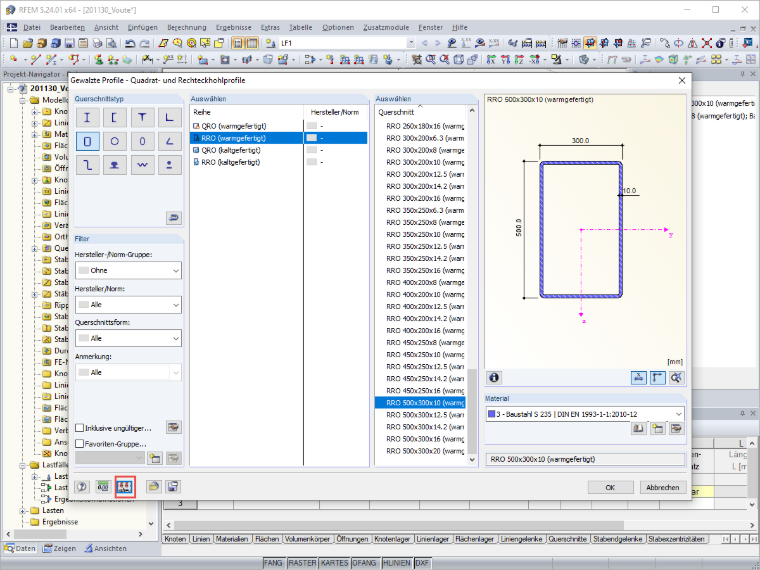
Task: Click the open folder icon in dialog footer
Action: click(x=154, y=487)
